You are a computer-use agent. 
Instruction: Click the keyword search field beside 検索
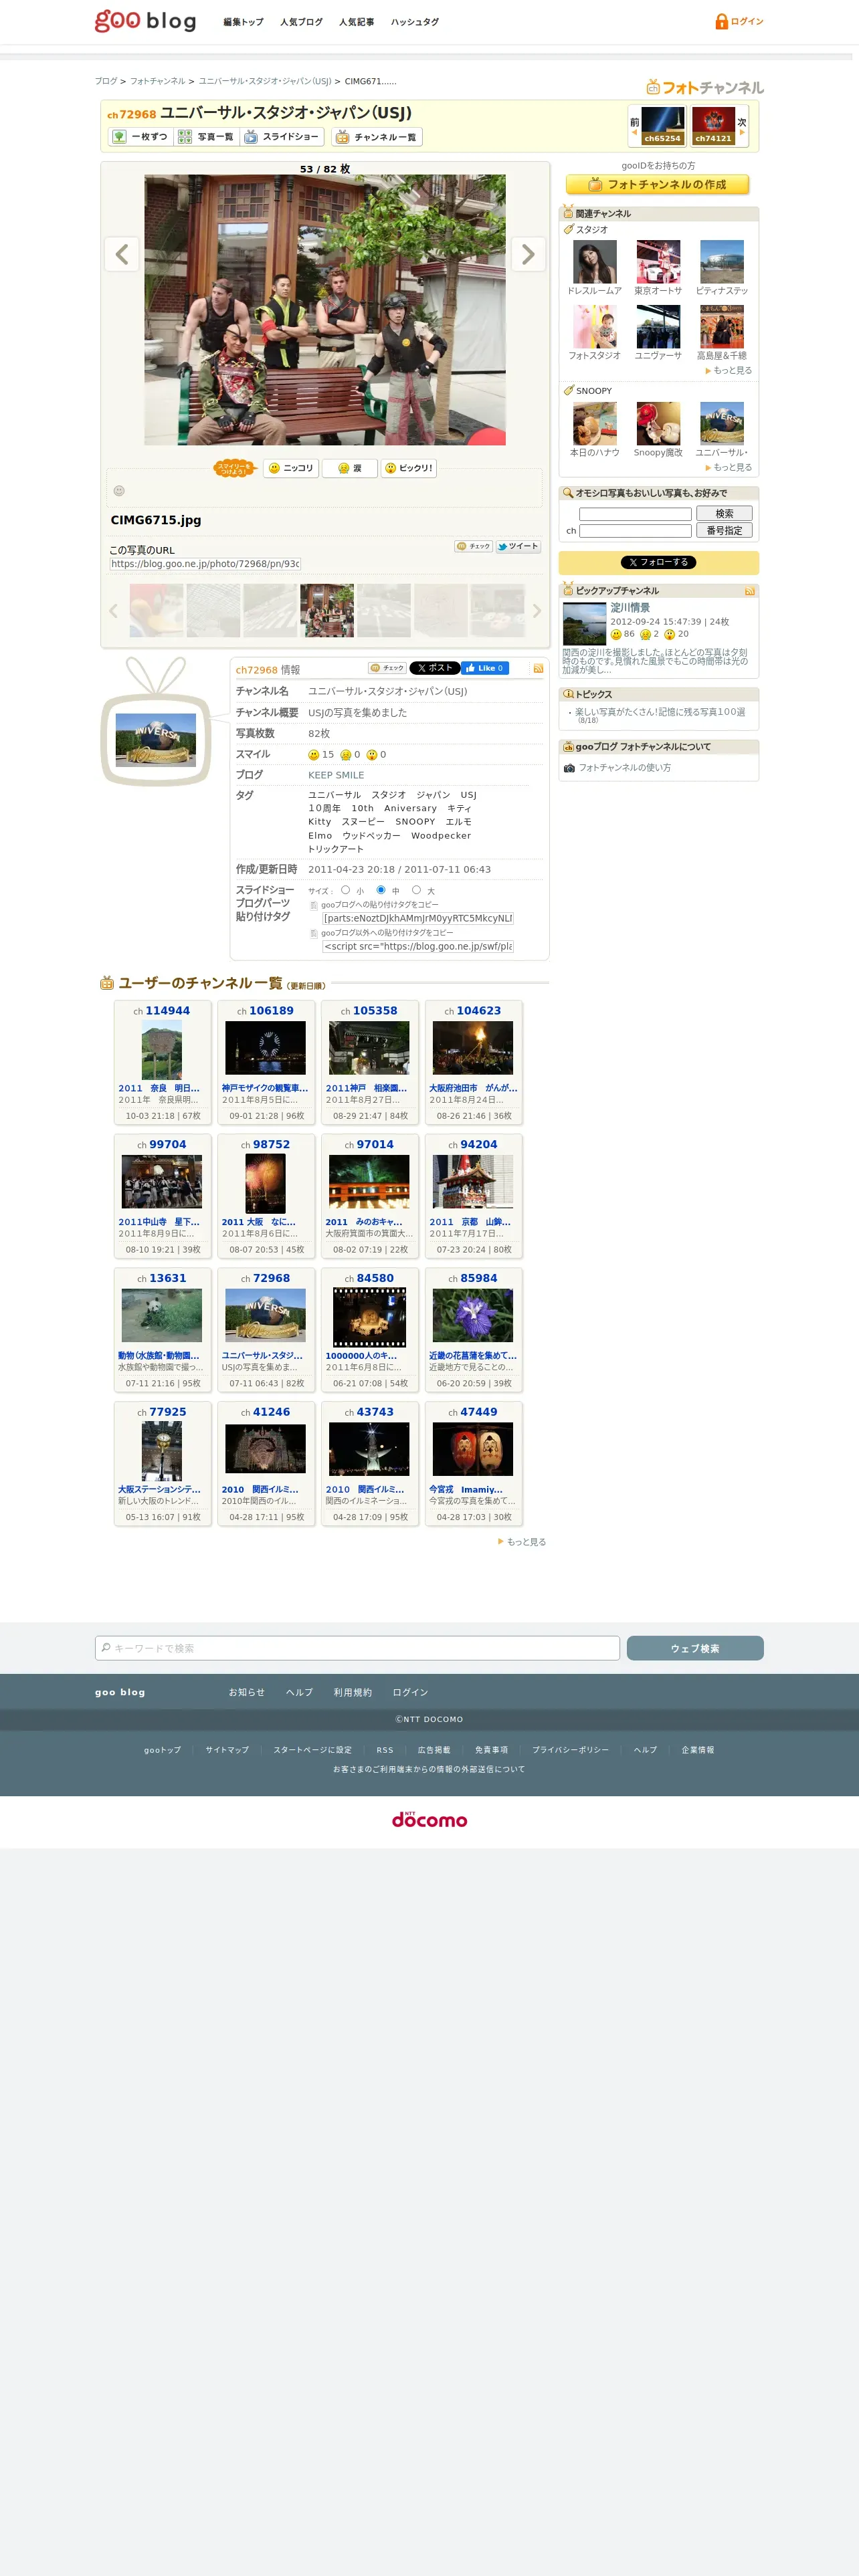point(635,514)
